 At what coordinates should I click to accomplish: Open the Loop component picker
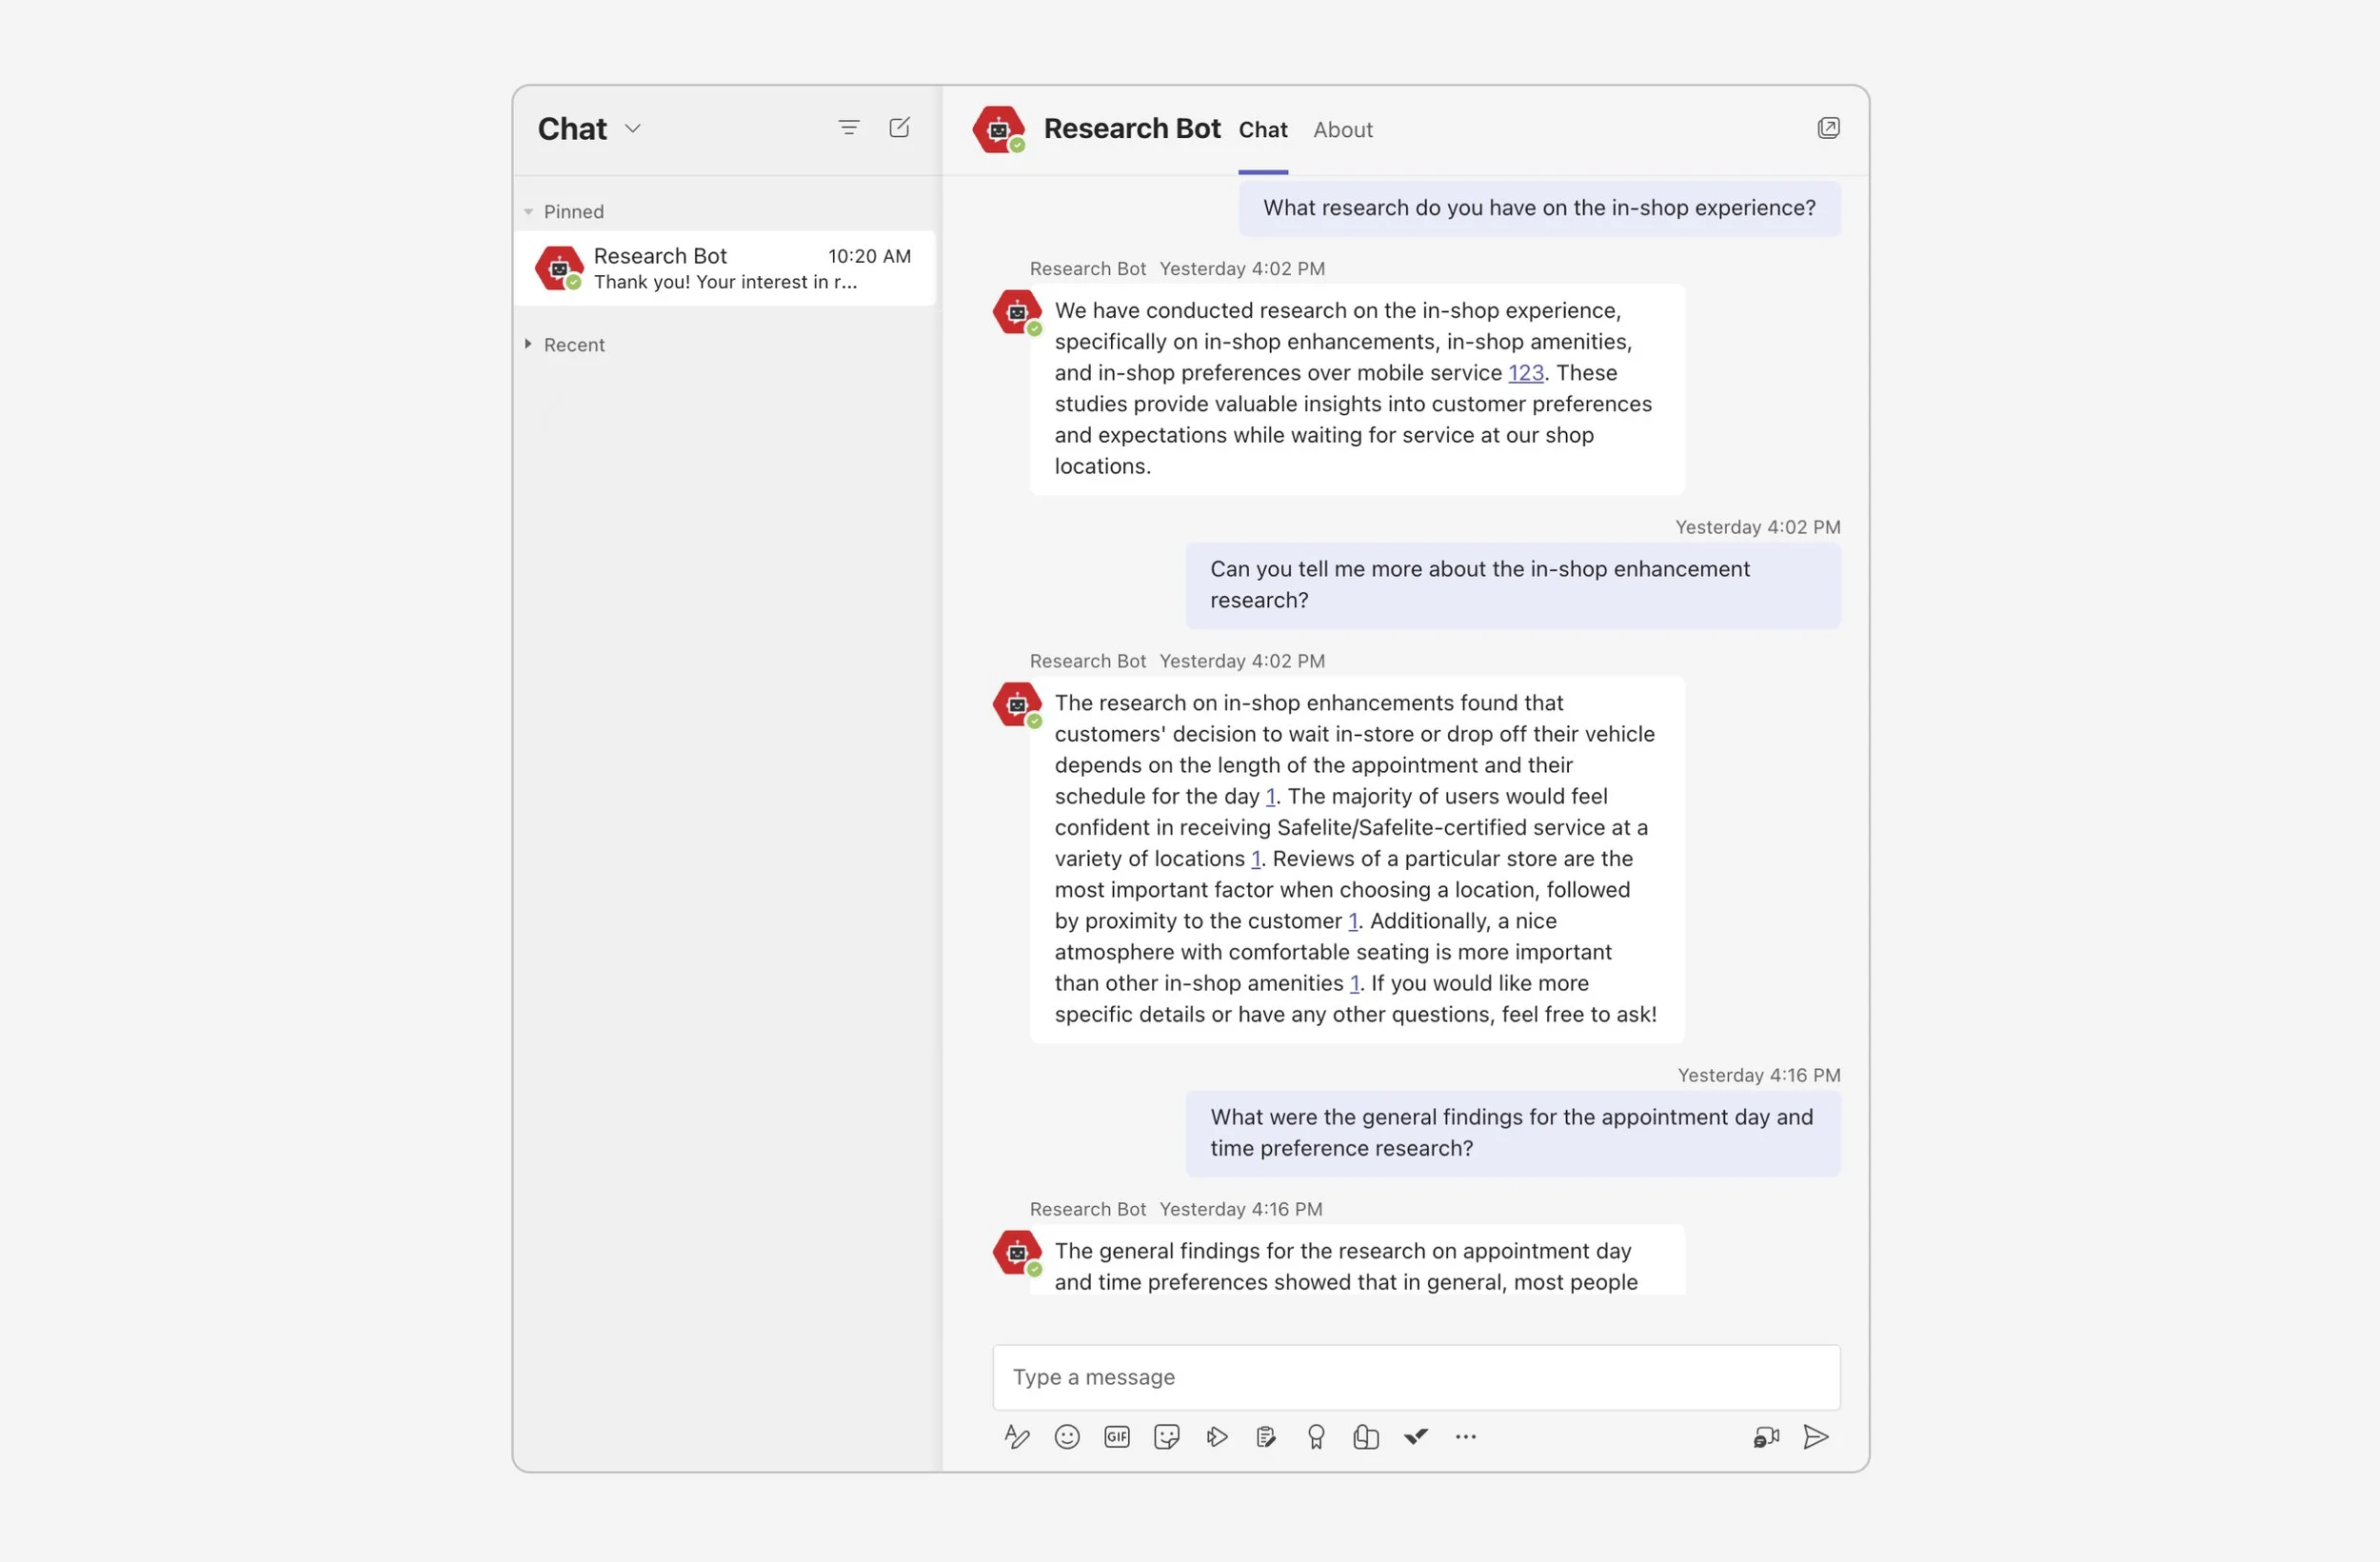(x=1366, y=1437)
